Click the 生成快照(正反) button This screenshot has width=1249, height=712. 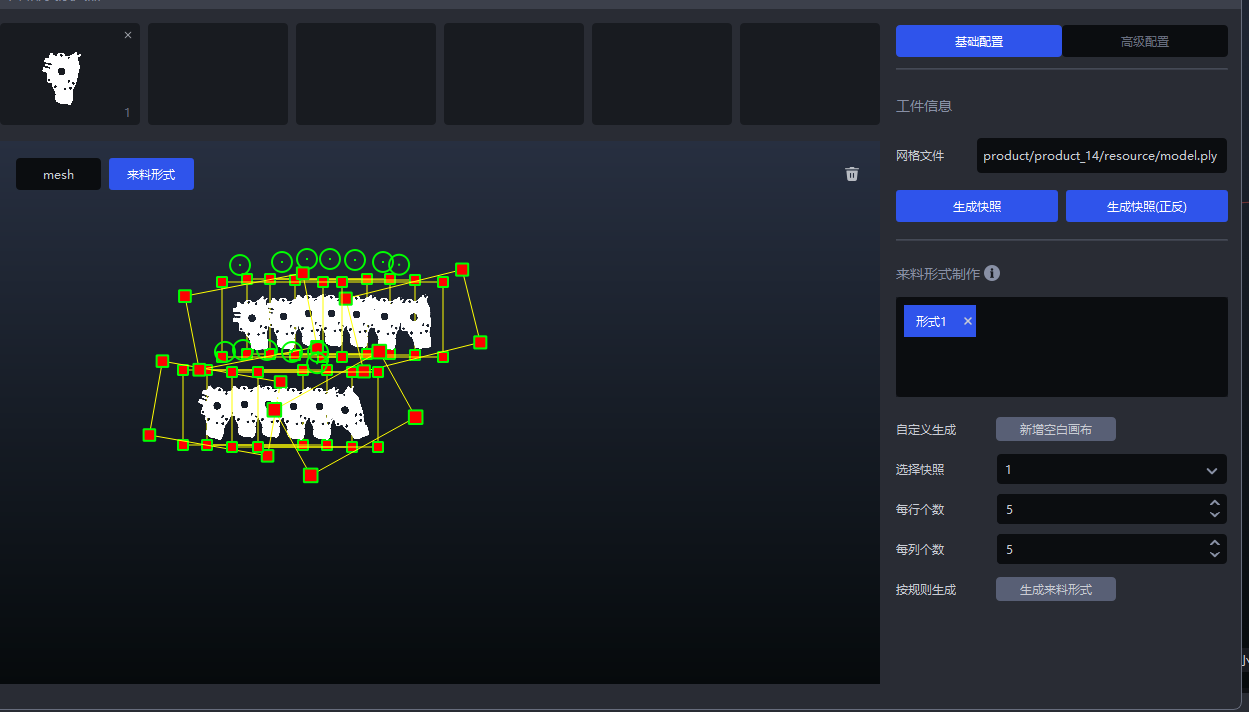click(1146, 206)
